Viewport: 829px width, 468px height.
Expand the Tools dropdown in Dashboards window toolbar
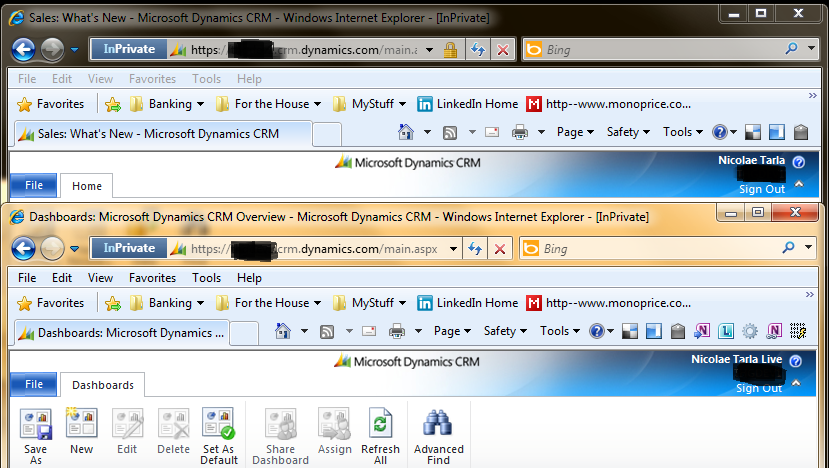tap(558, 331)
